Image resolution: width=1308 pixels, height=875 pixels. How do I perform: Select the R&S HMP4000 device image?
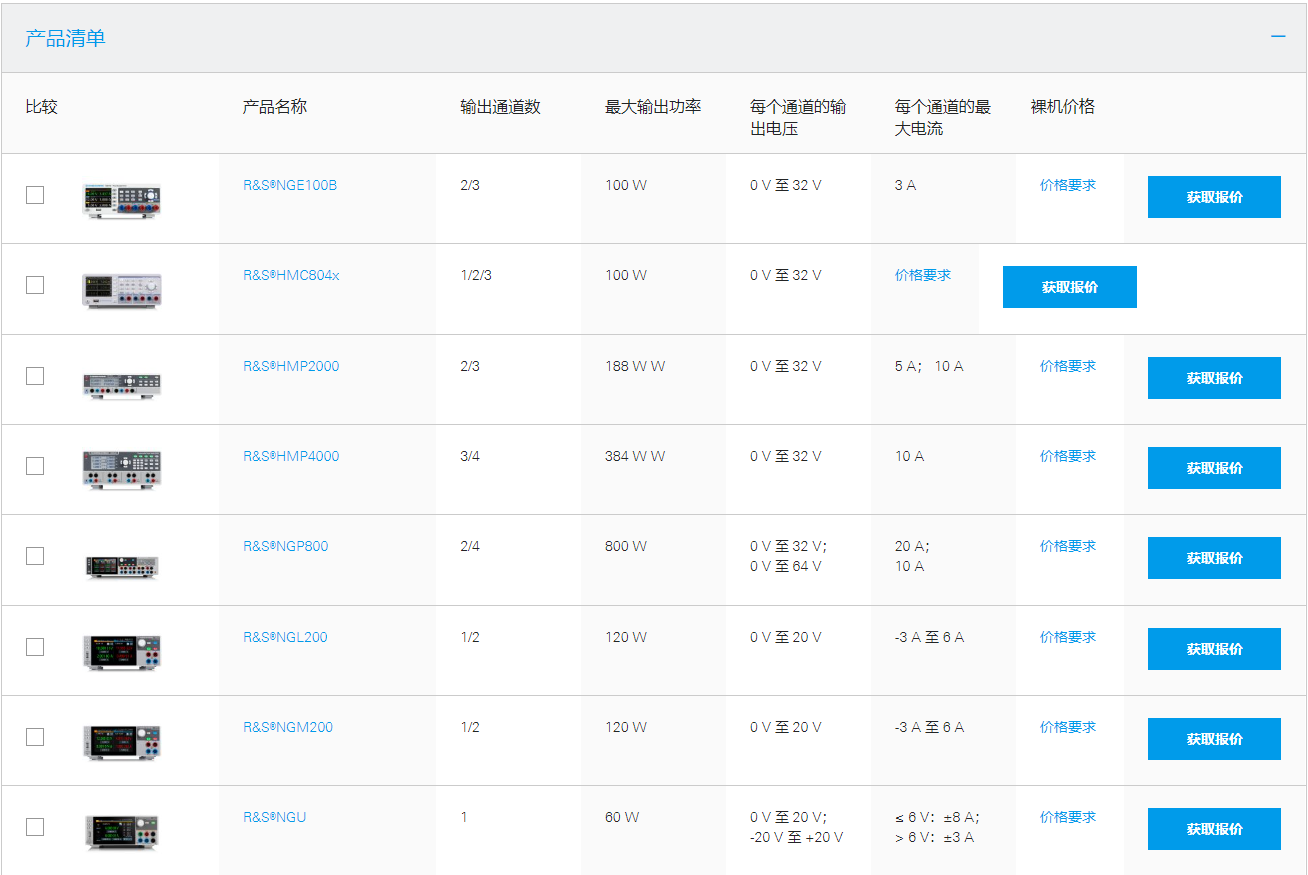121,469
